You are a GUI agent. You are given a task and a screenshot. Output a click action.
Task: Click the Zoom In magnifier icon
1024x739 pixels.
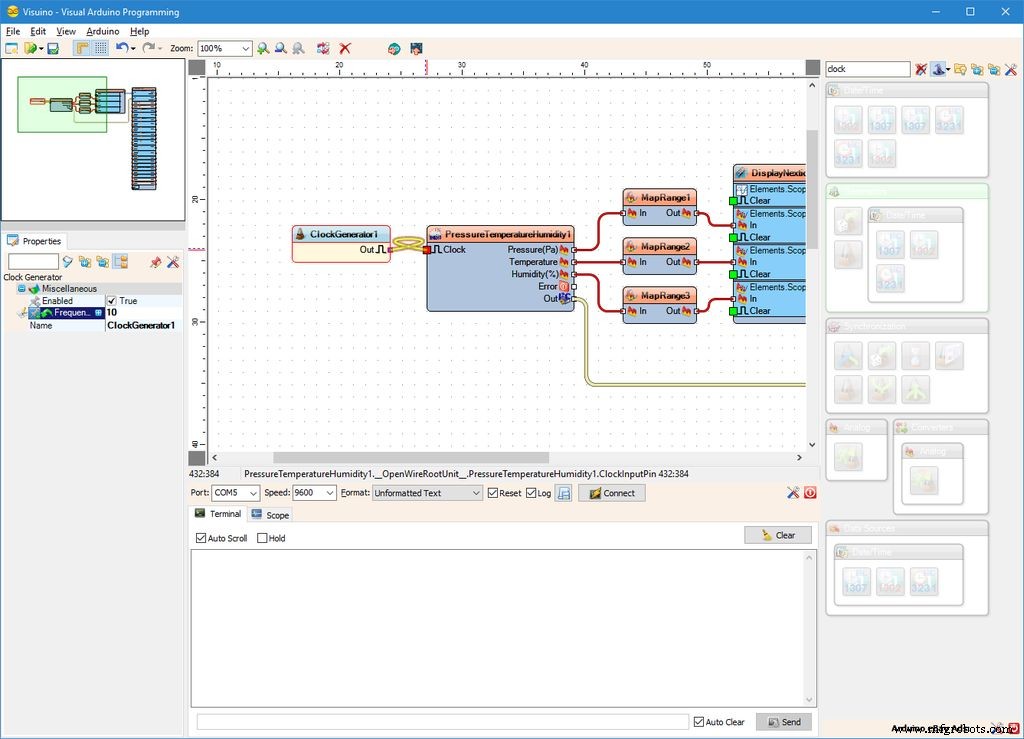(x=263, y=48)
